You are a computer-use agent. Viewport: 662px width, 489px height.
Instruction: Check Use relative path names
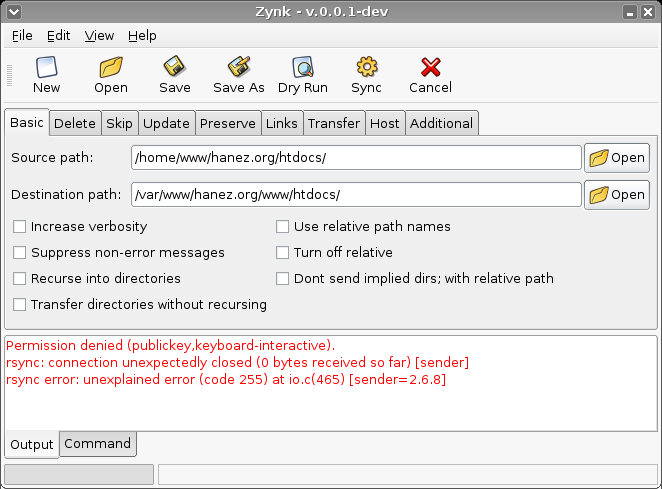[x=282, y=226]
